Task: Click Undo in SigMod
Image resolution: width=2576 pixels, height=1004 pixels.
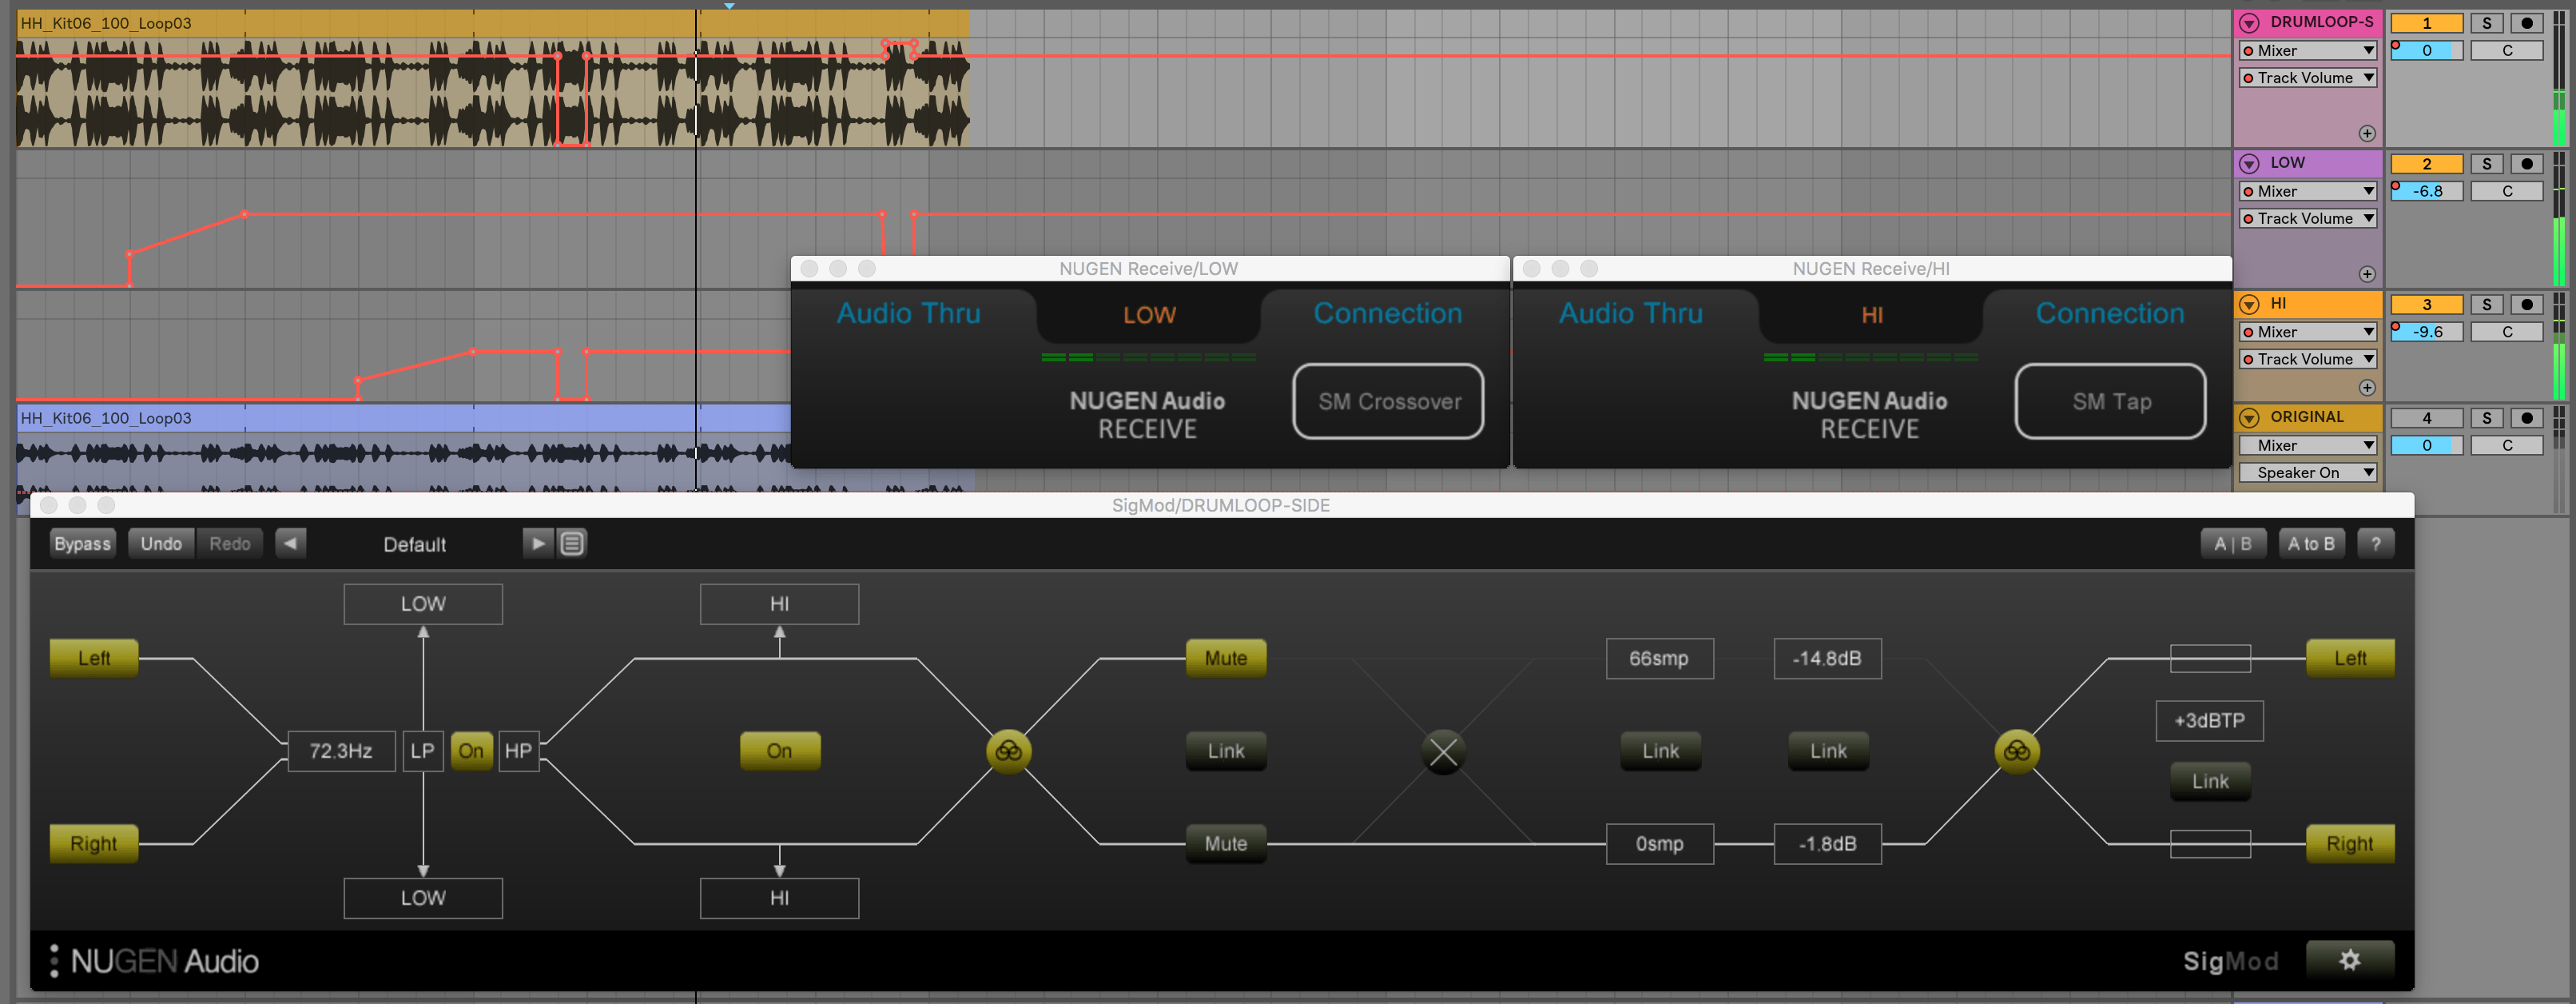Action: click(161, 544)
